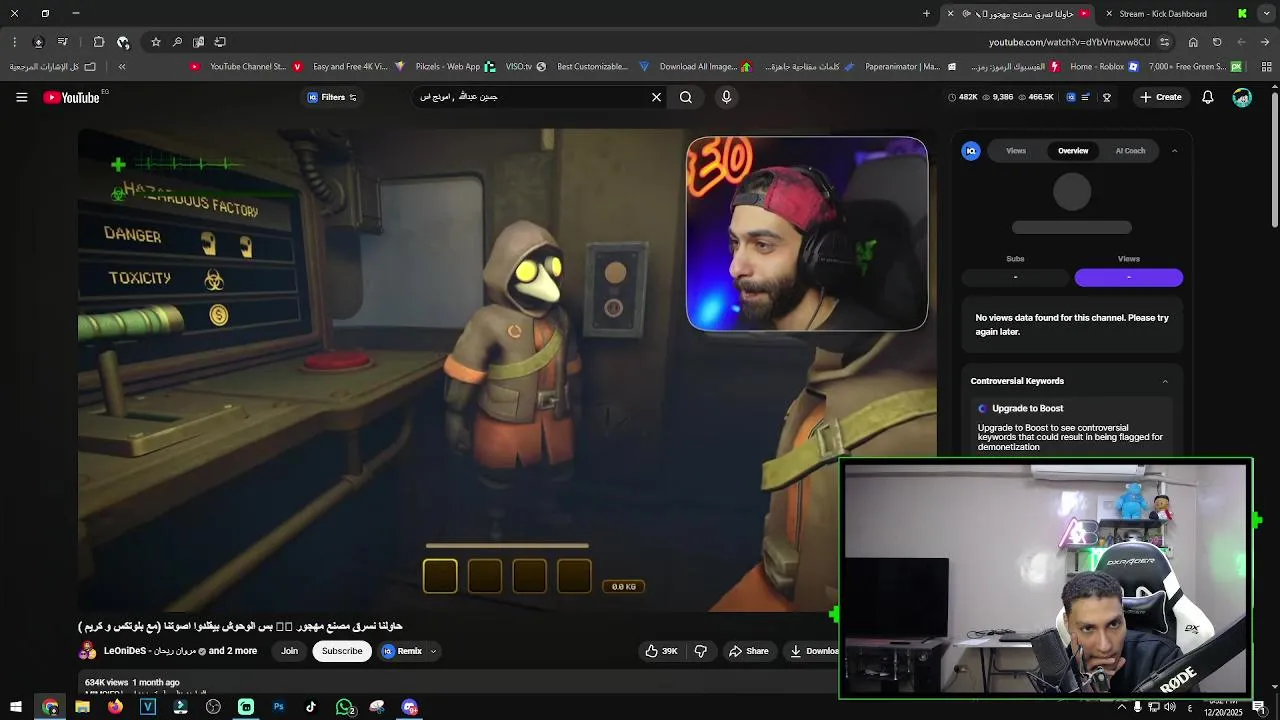Image resolution: width=1280 pixels, height=720 pixels.
Task: Subscribe to the LeOniDeS channel
Action: [342, 651]
